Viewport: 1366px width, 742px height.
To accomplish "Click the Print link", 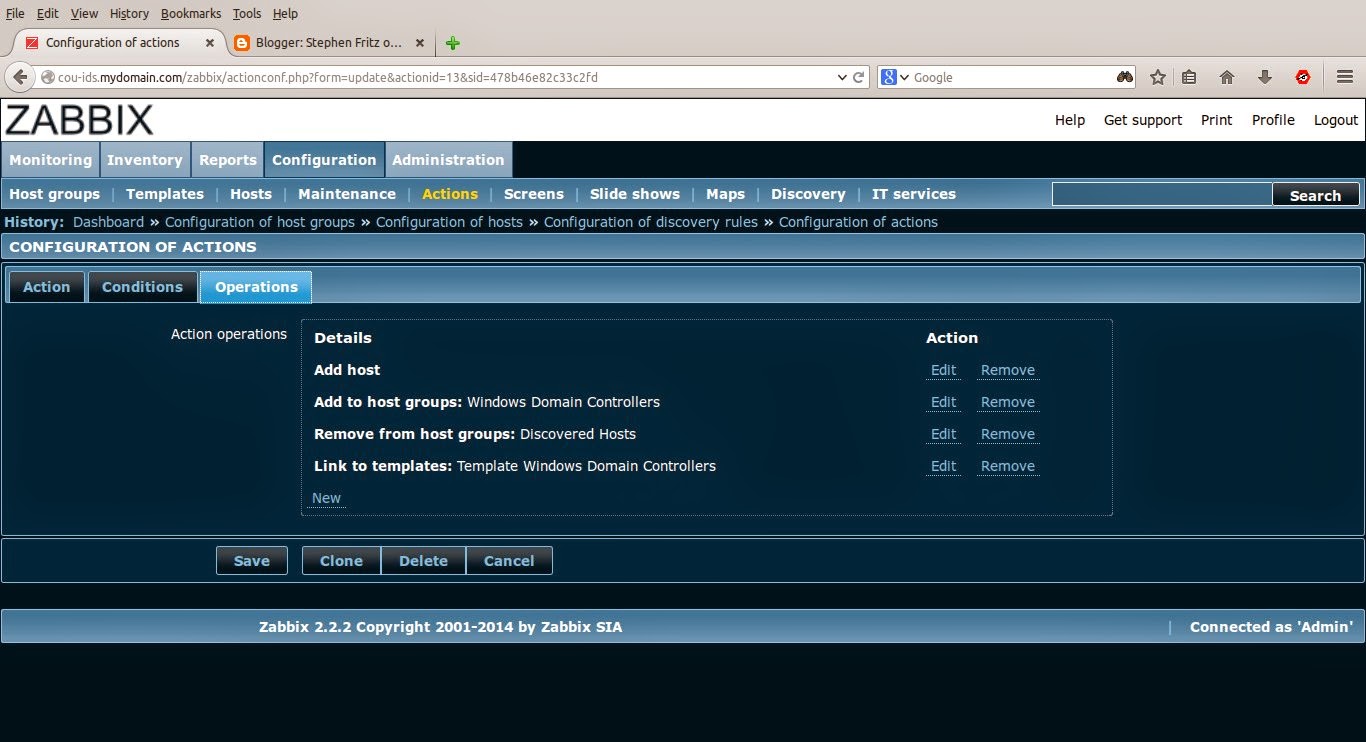I will [x=1217, y=120].
